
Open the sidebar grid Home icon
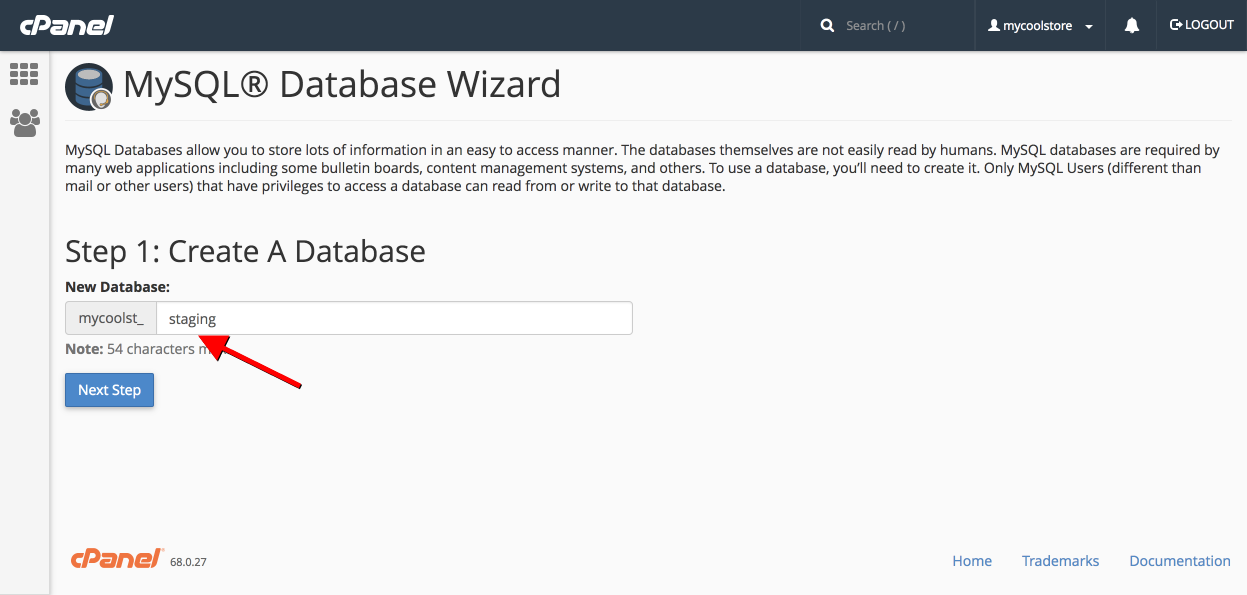pyautogui.click(x=24, y=74)
